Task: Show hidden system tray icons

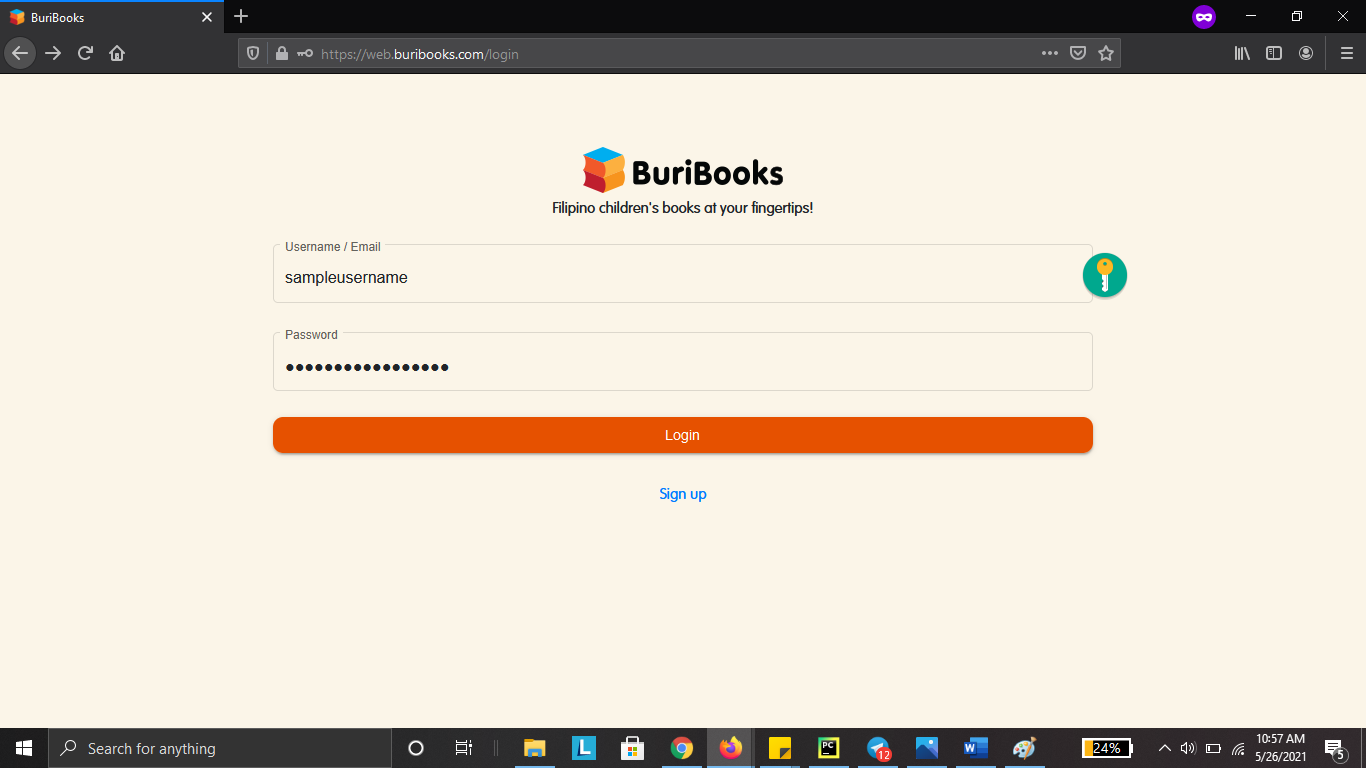Action: 1165,748
